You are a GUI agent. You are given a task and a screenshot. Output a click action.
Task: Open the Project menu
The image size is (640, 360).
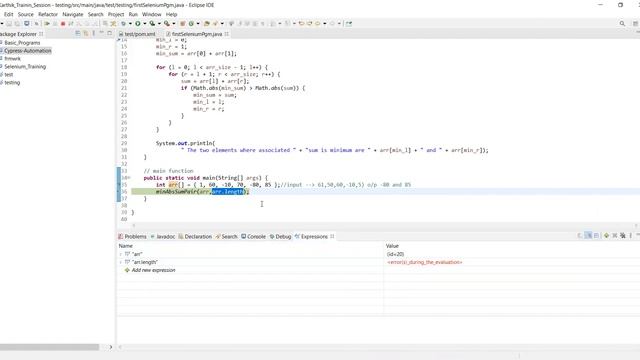pyautogui.click(x=116, y=14)
